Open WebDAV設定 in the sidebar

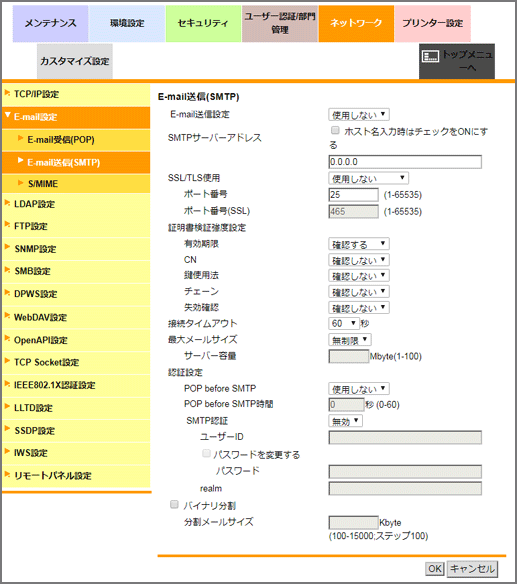[x=76, y=317]
